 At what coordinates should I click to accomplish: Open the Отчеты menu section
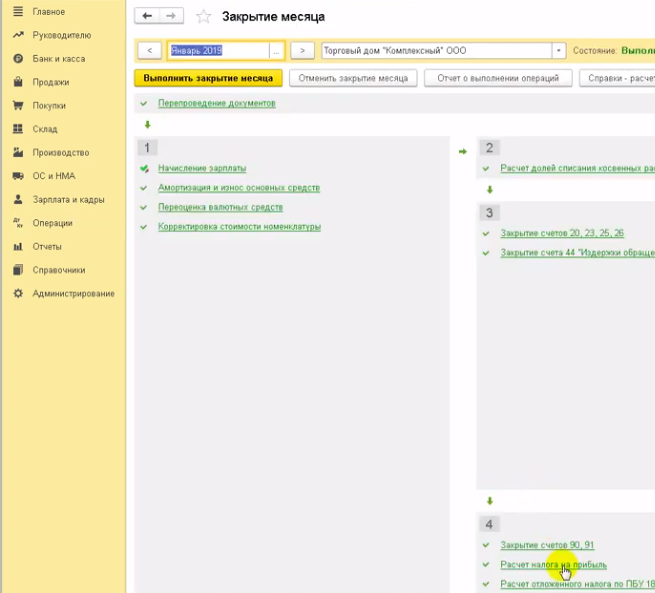[47, 246]
